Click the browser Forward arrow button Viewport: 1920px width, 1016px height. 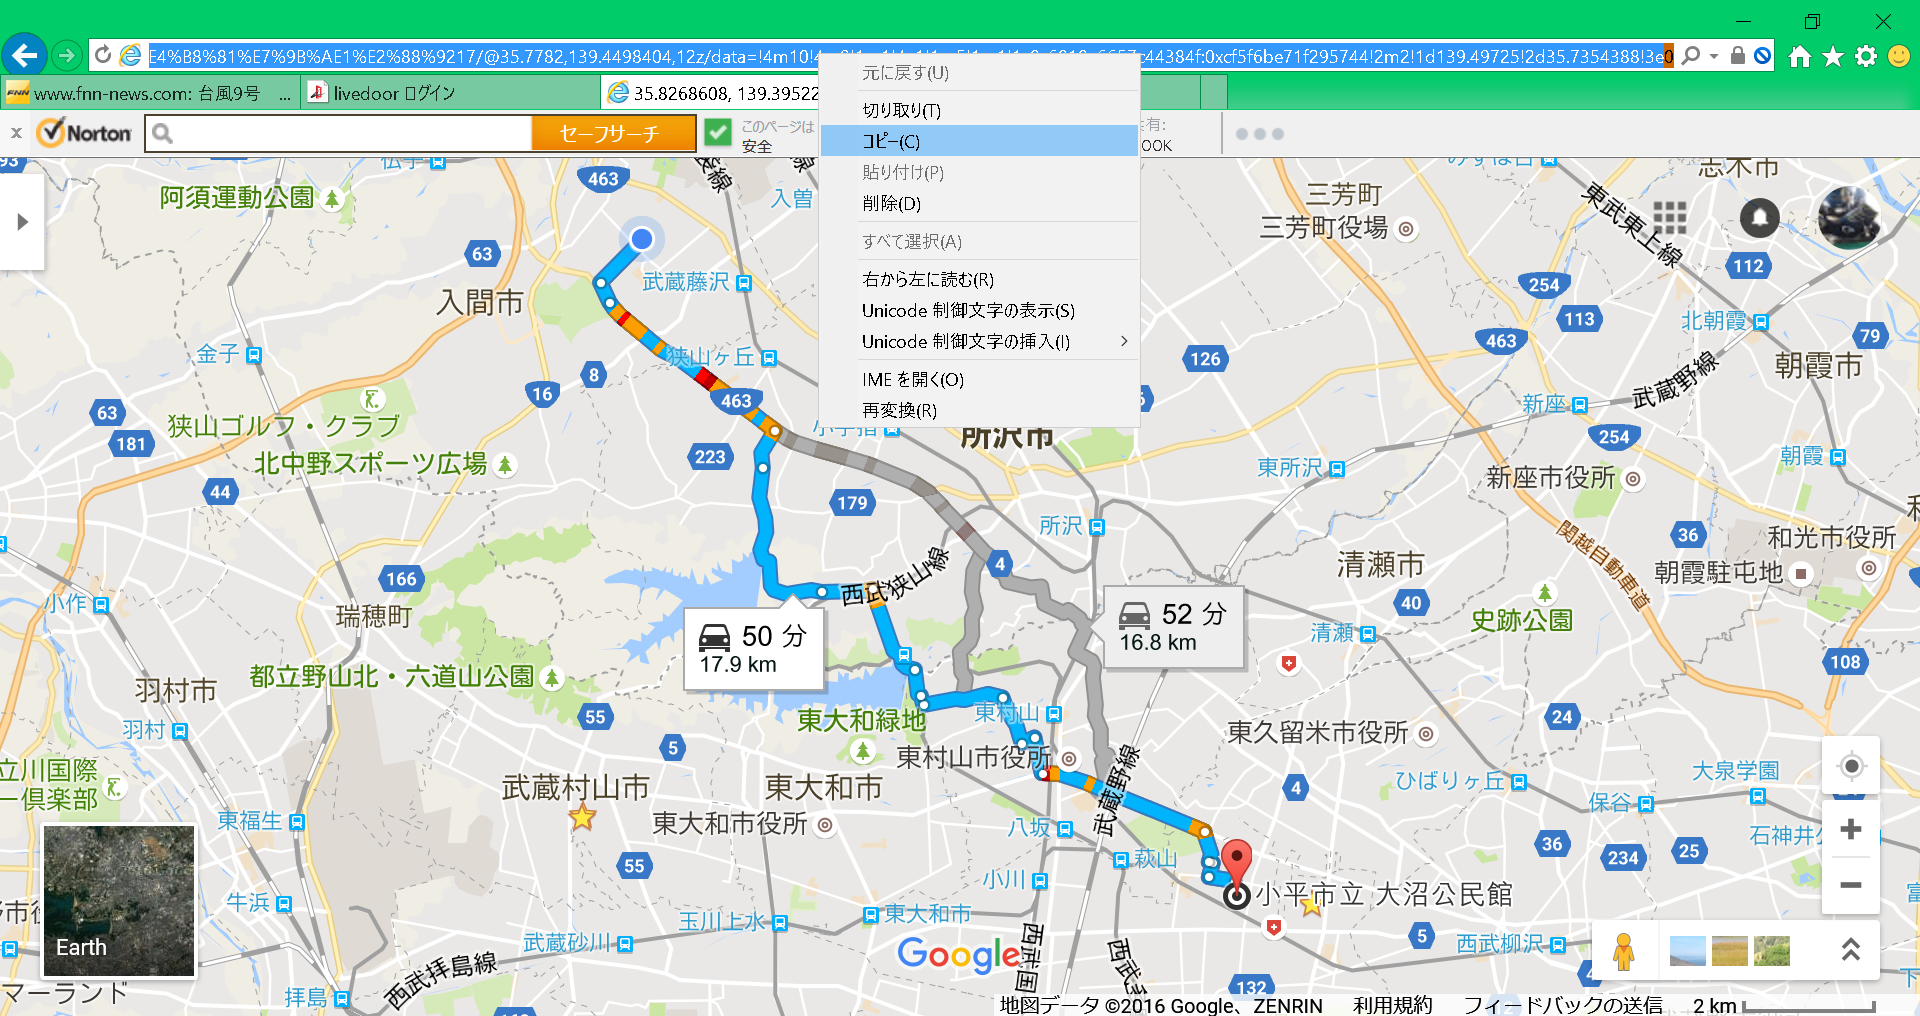coord(67,55)
